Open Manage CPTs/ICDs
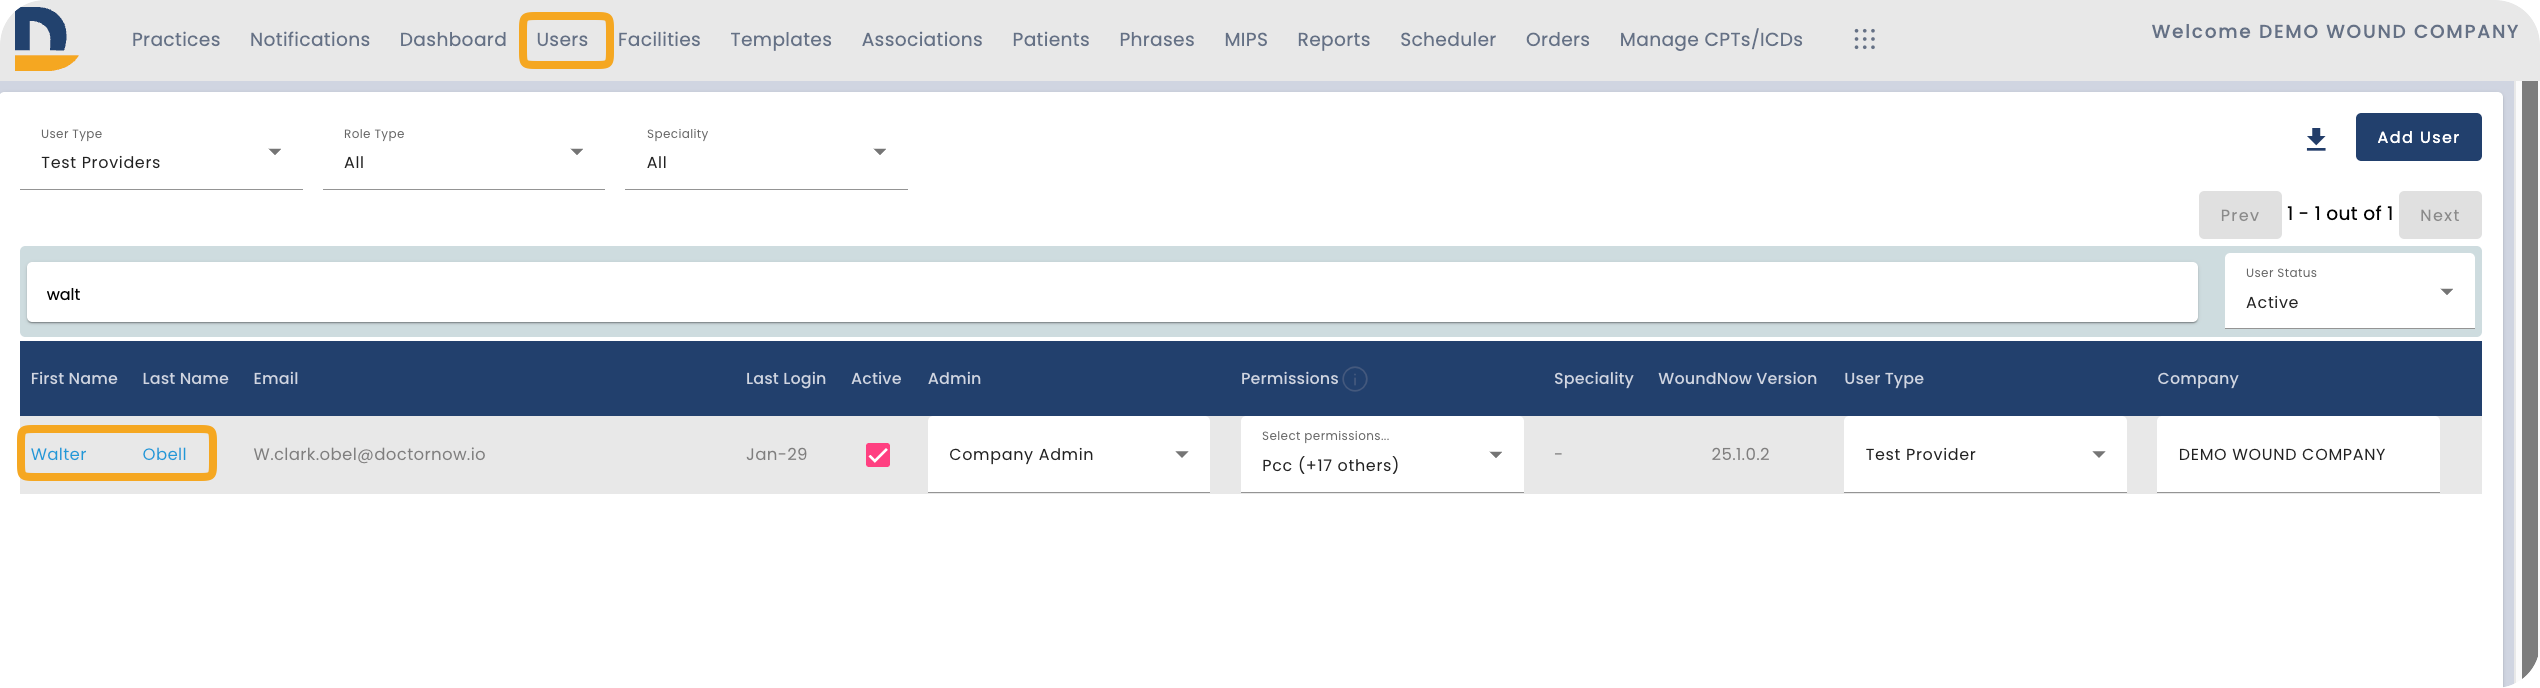This screenshot has width=2540, height=688. [x=1711, y=39]
